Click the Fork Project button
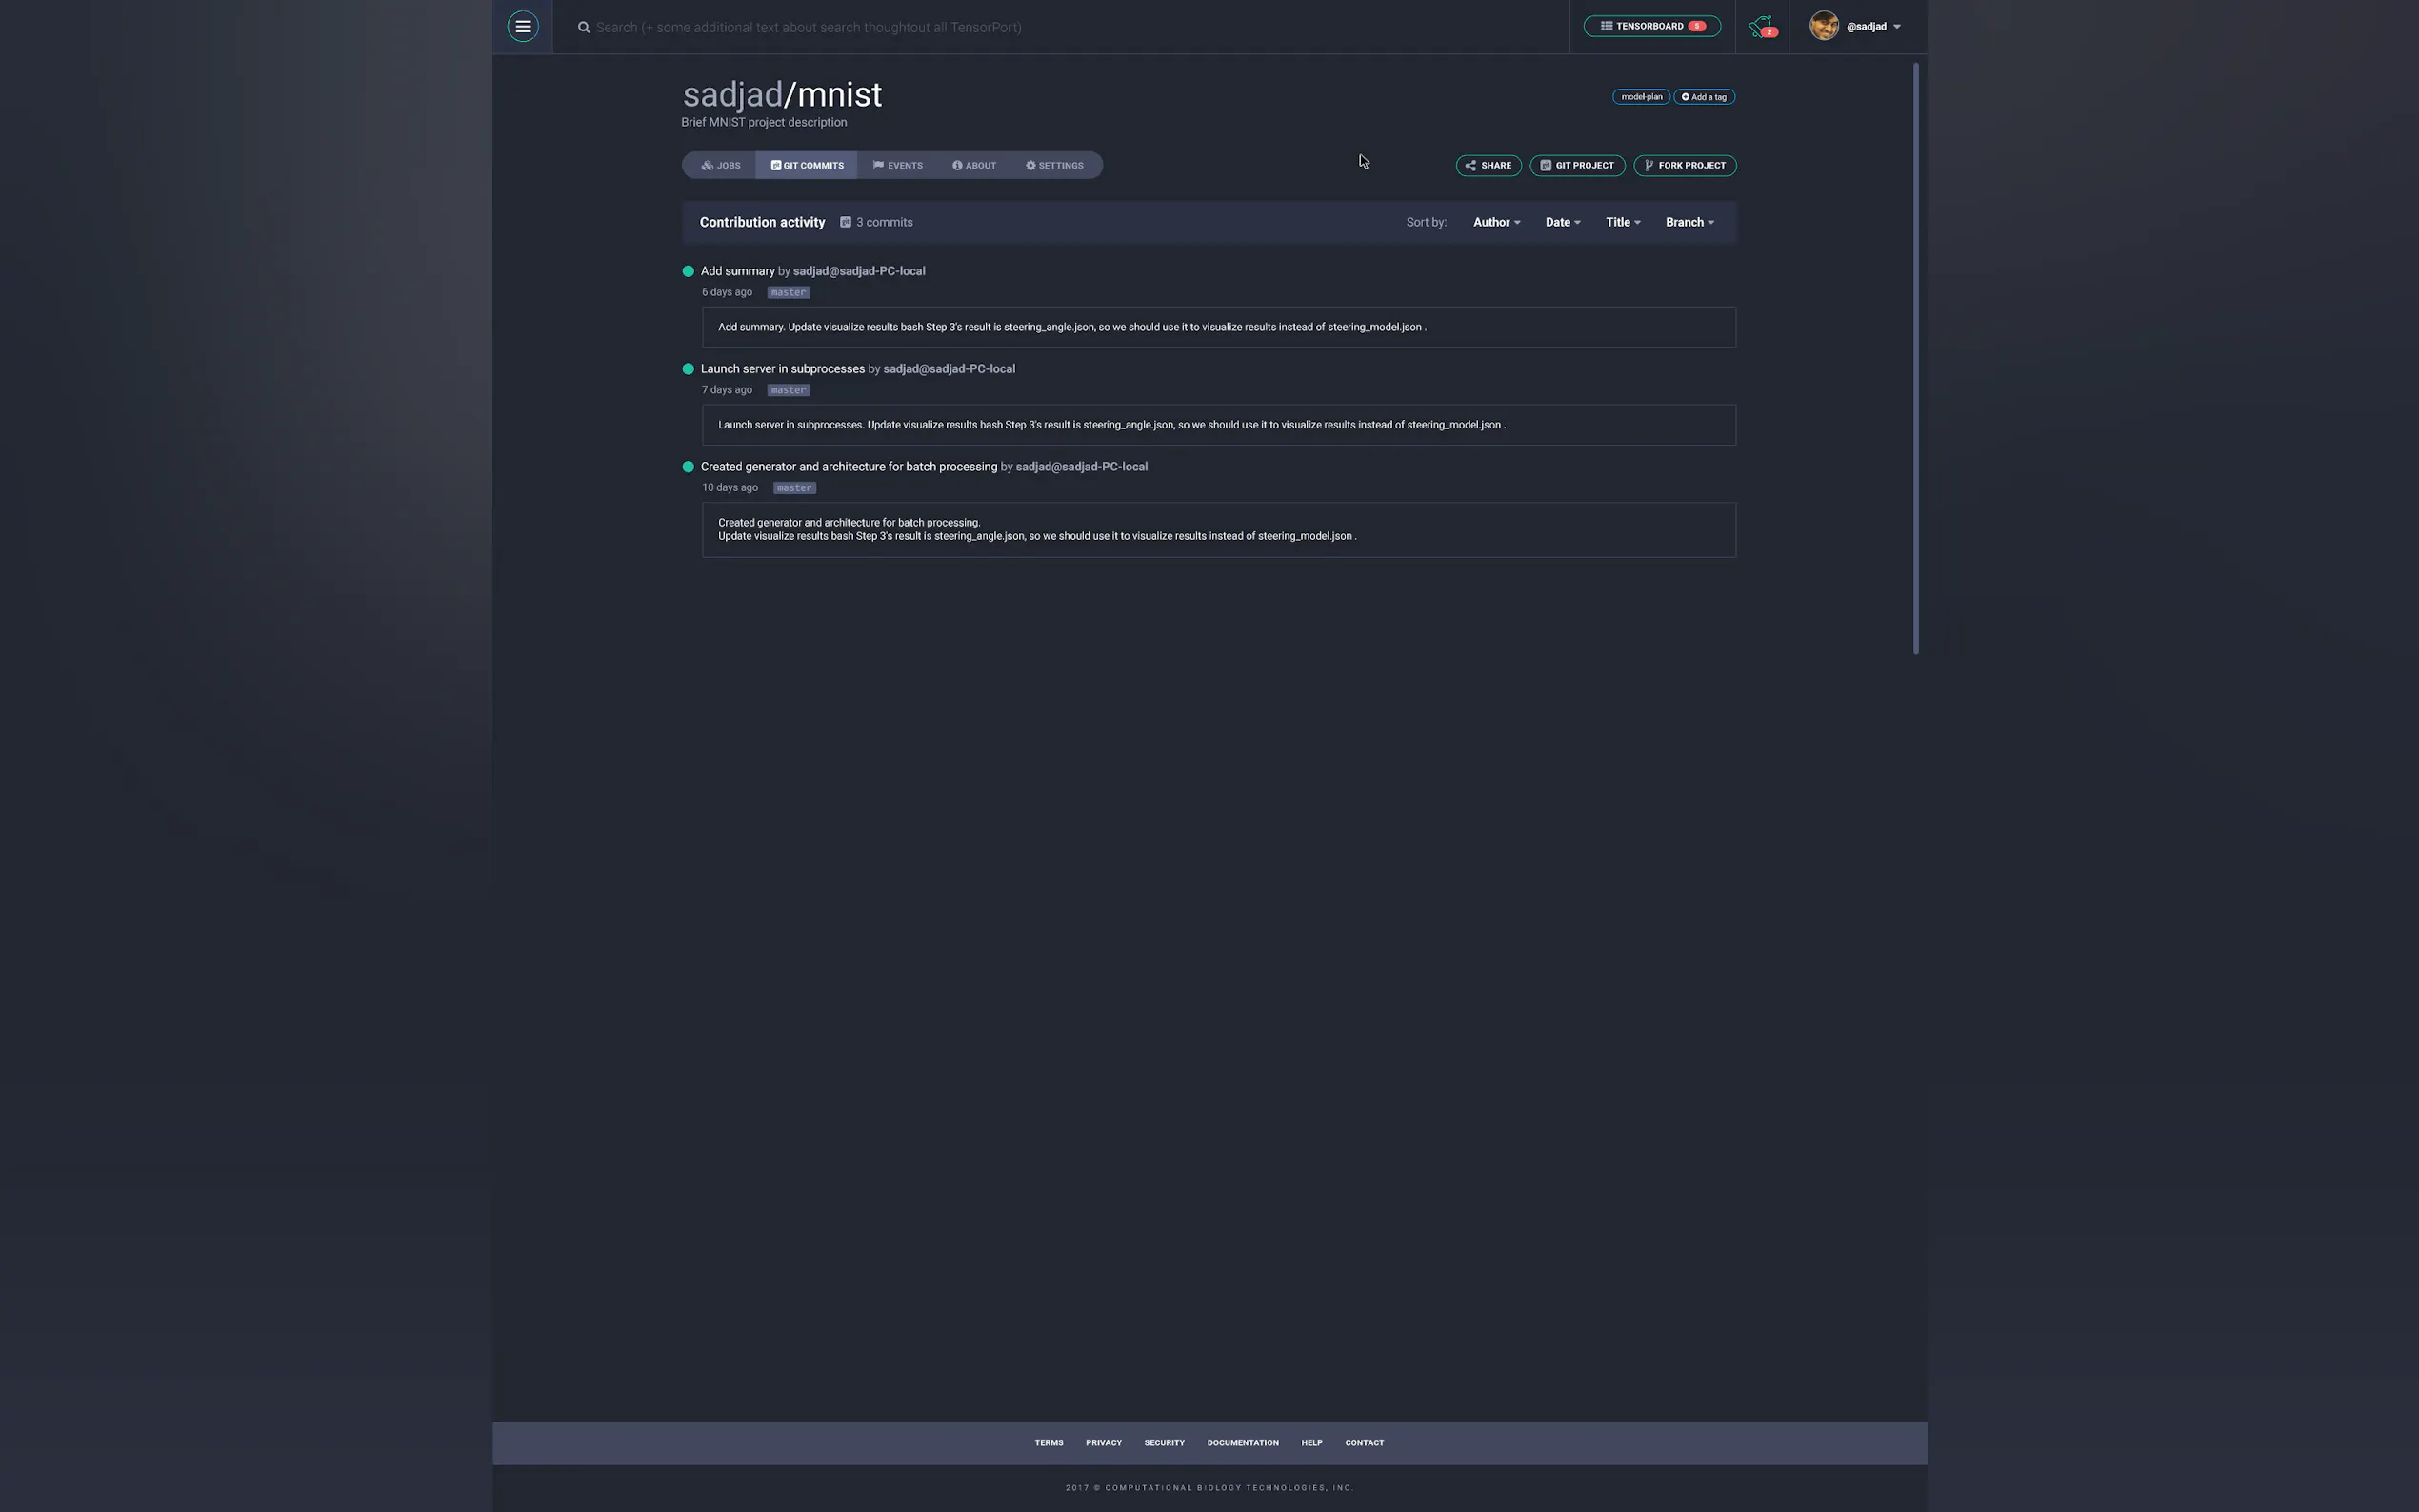The height and width of the screenshot is (1512, 2419). click(x=1684, y=166)
